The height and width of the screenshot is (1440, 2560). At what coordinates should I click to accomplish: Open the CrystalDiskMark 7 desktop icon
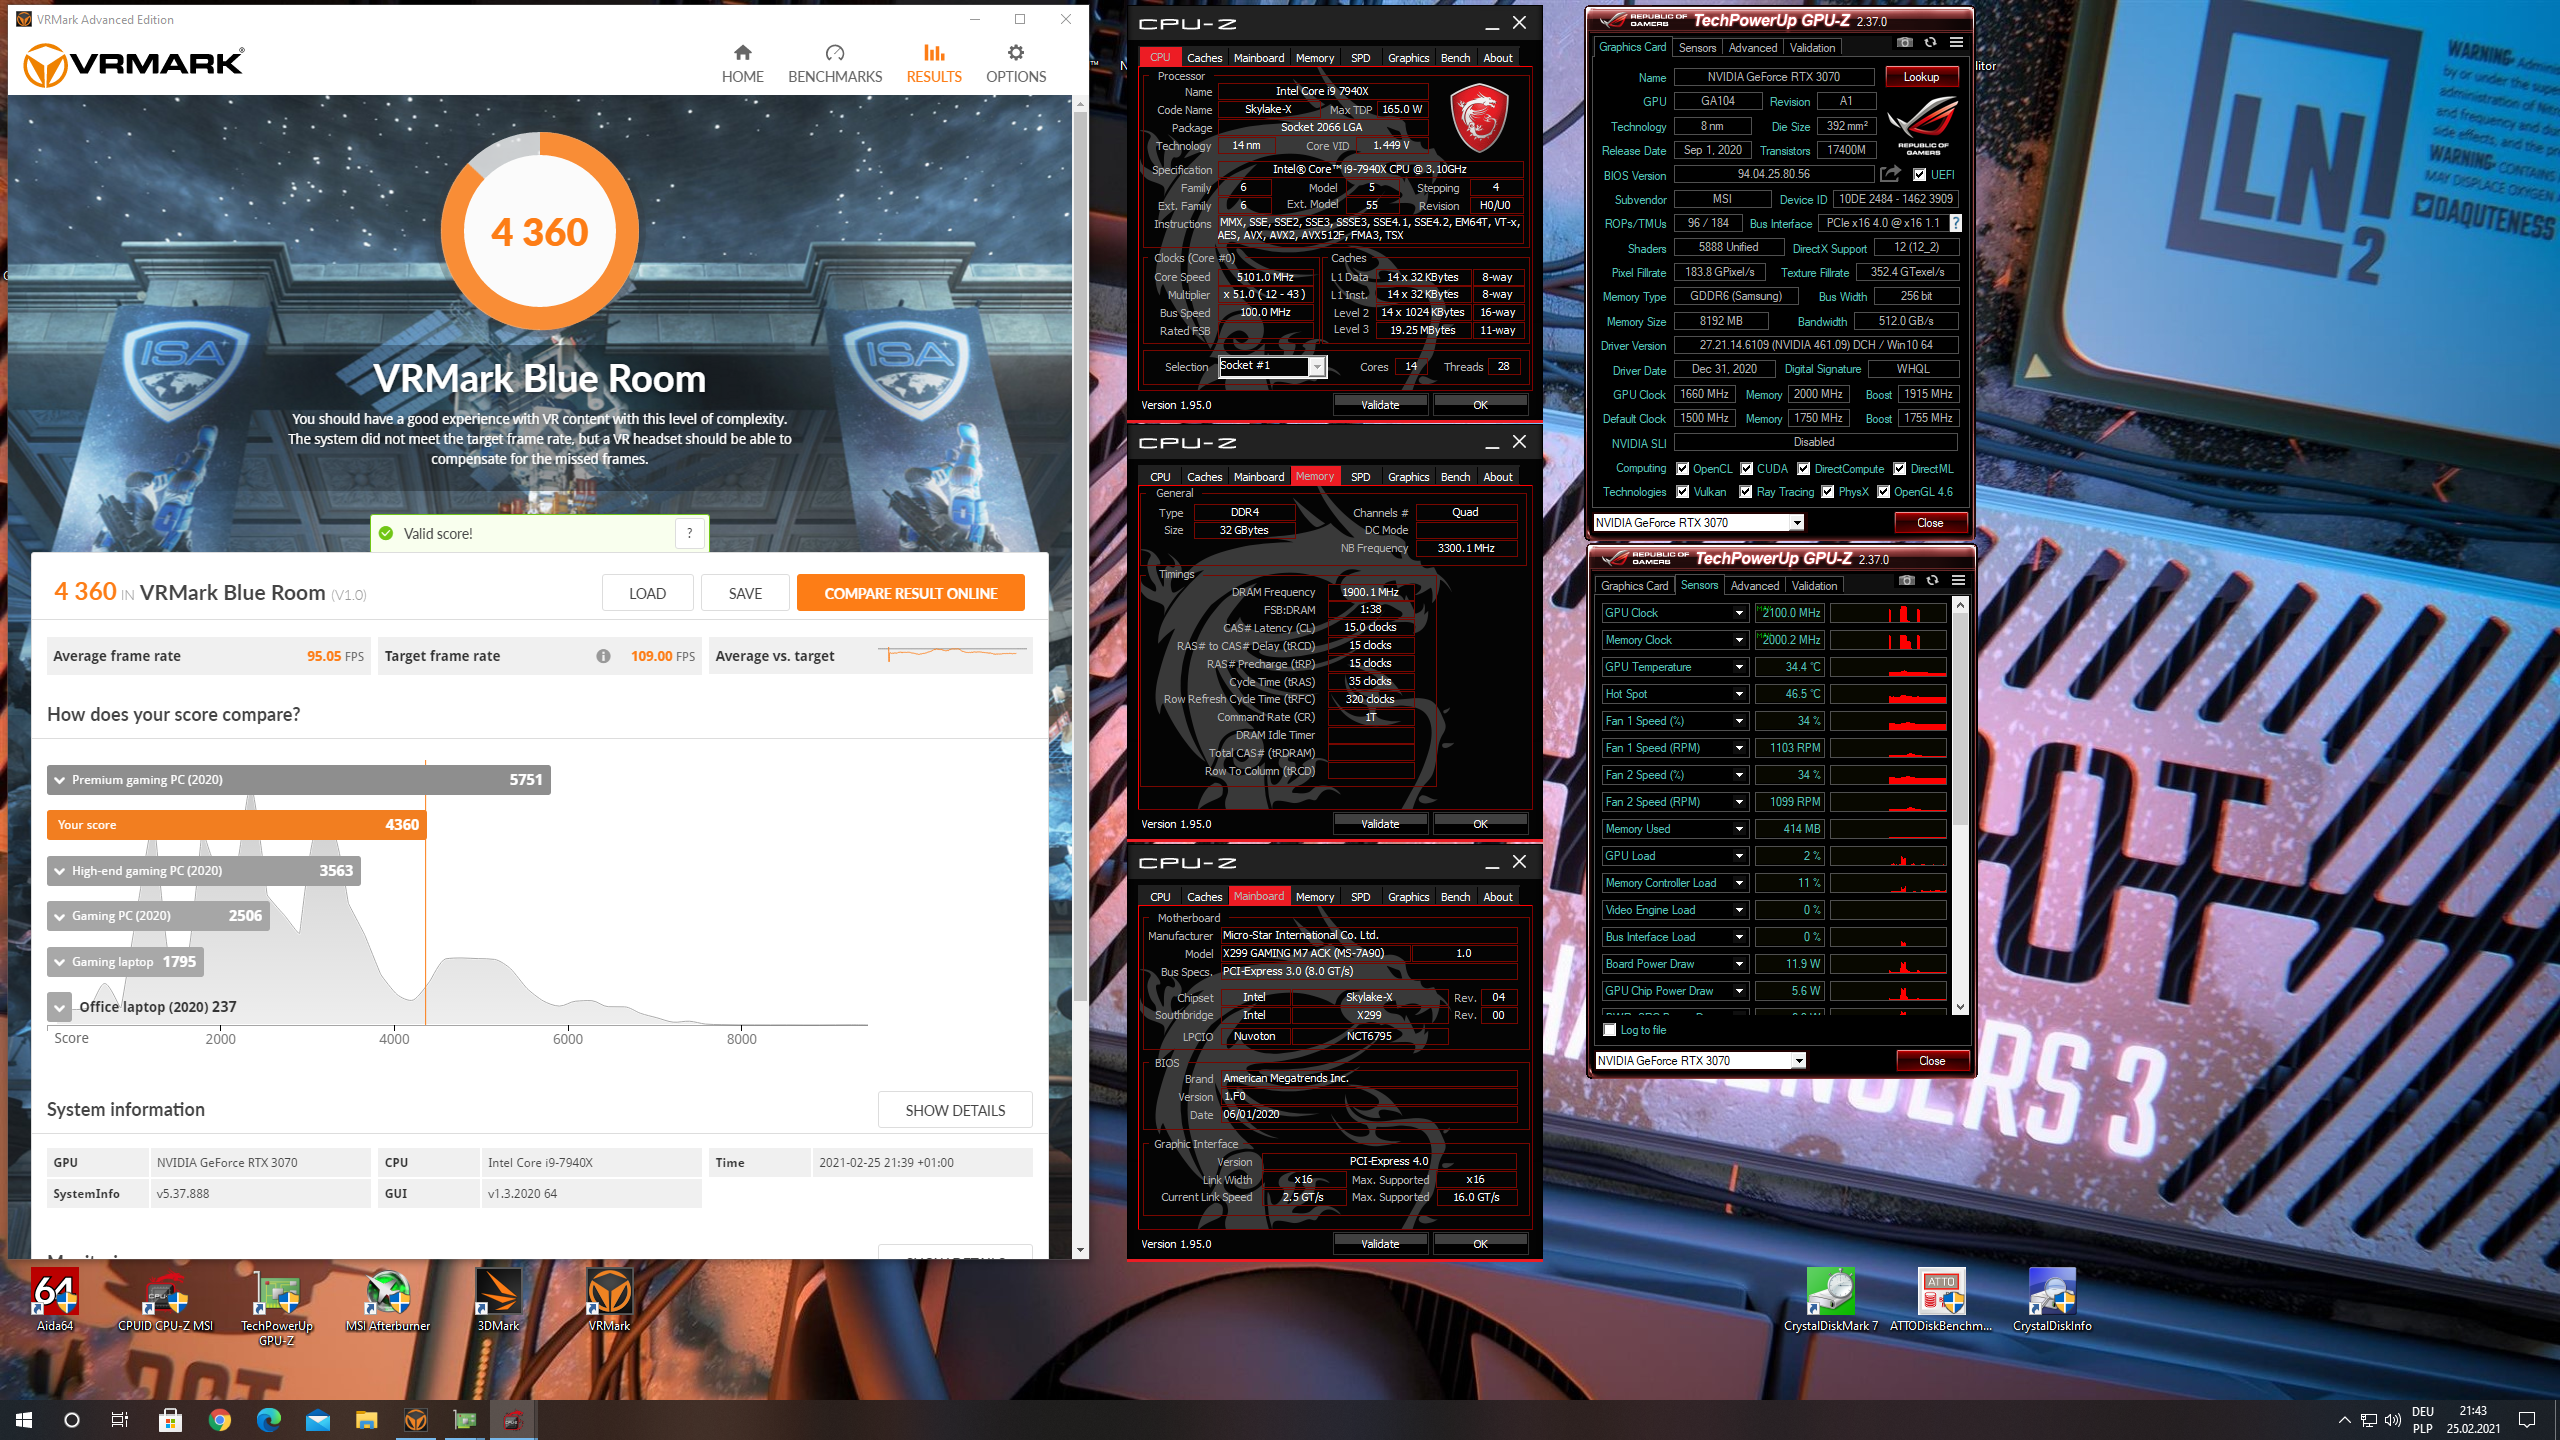coord(1831,1299)
